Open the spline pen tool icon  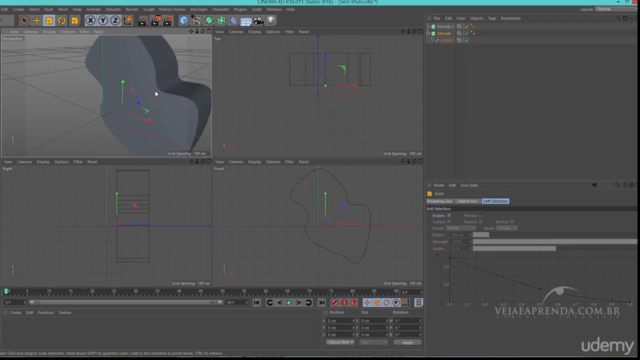point(196,20)
